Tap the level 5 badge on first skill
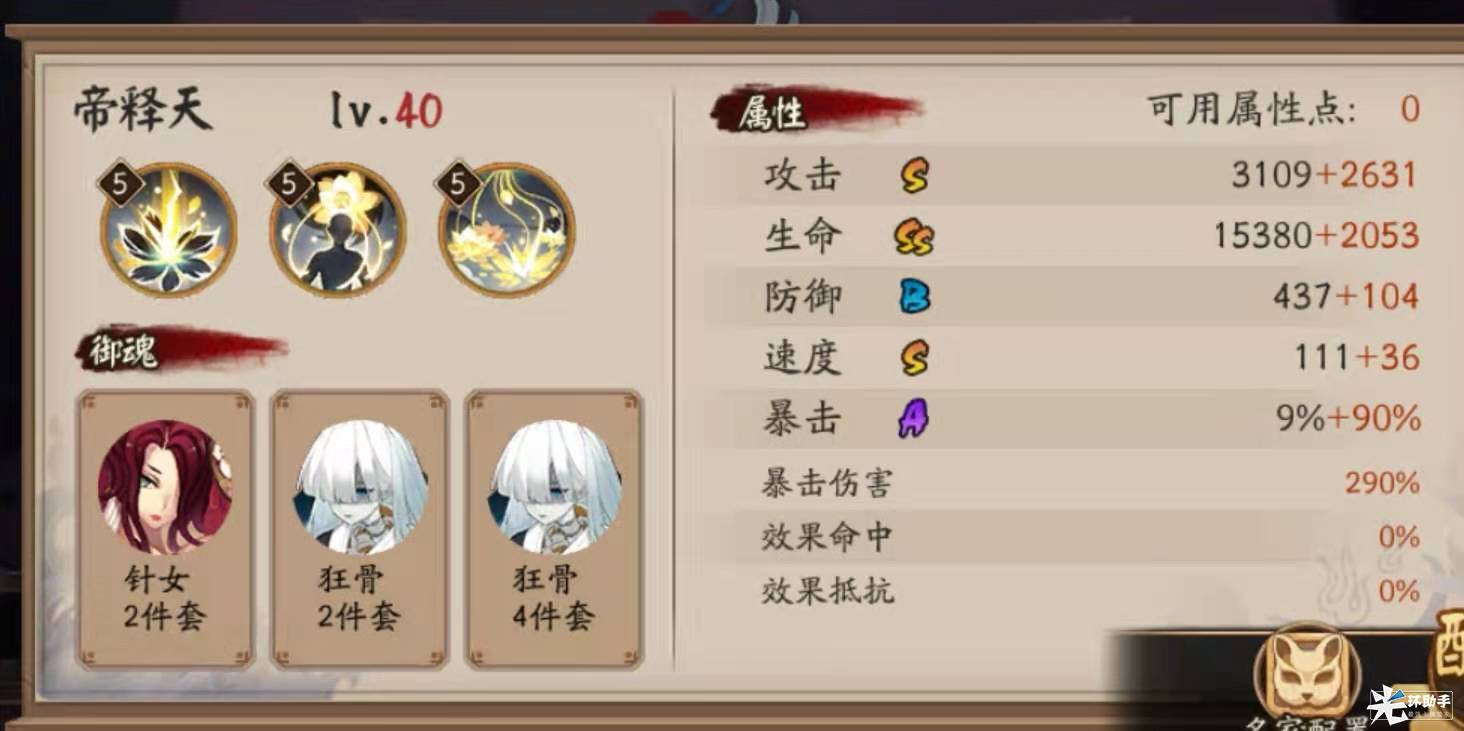This screenshot has width=1464, height=731. (120, 183)
